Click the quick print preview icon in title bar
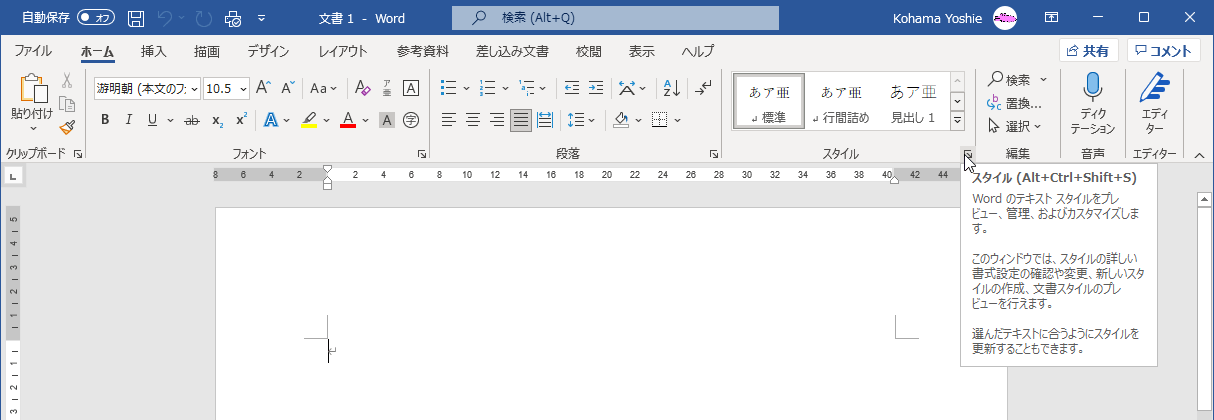 click(x=232, y=18)
